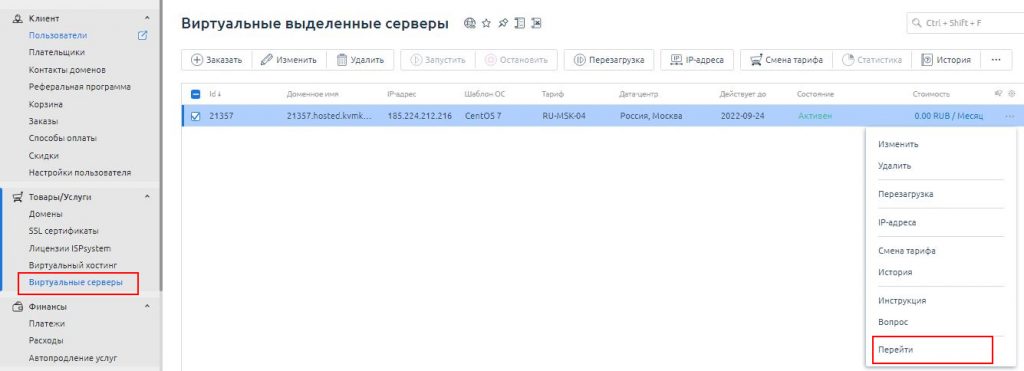Open Скидки in the sidebar
The height and width of the screenshot is (371, 1024).
click(43, 155)
